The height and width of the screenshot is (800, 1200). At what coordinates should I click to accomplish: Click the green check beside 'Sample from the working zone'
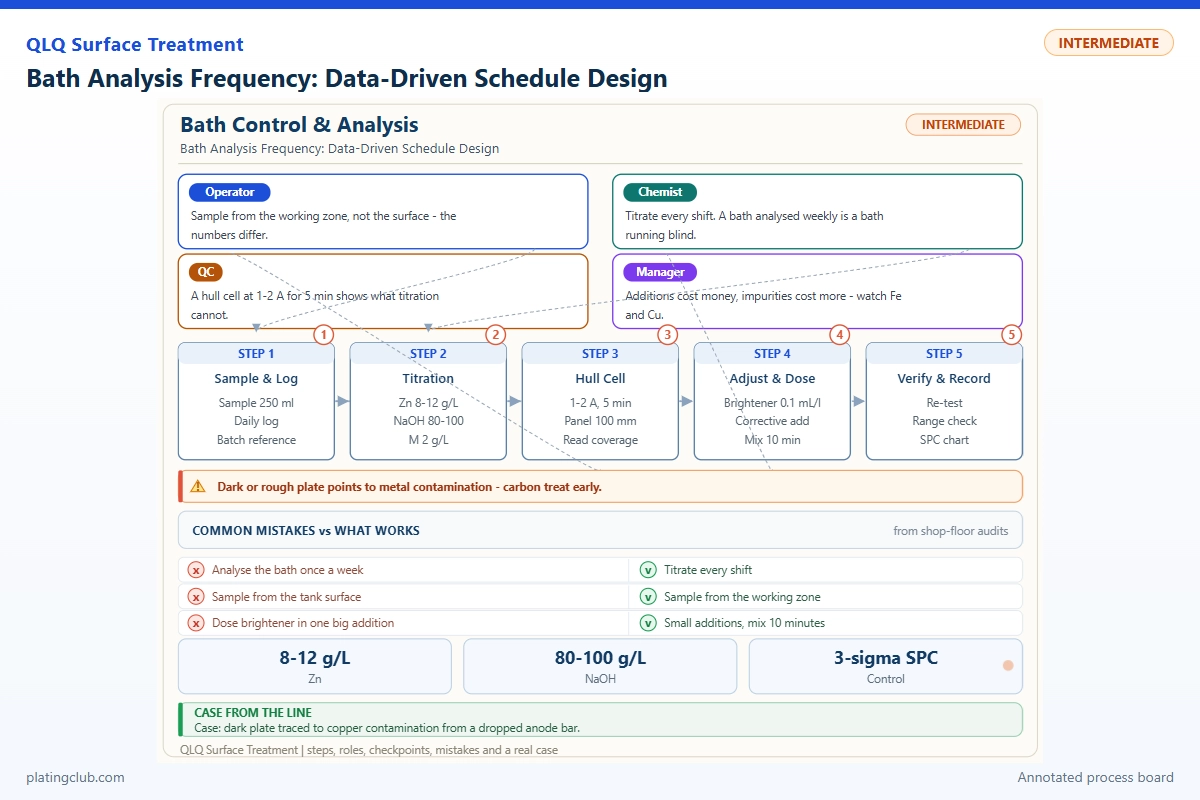tap(648, 597)
